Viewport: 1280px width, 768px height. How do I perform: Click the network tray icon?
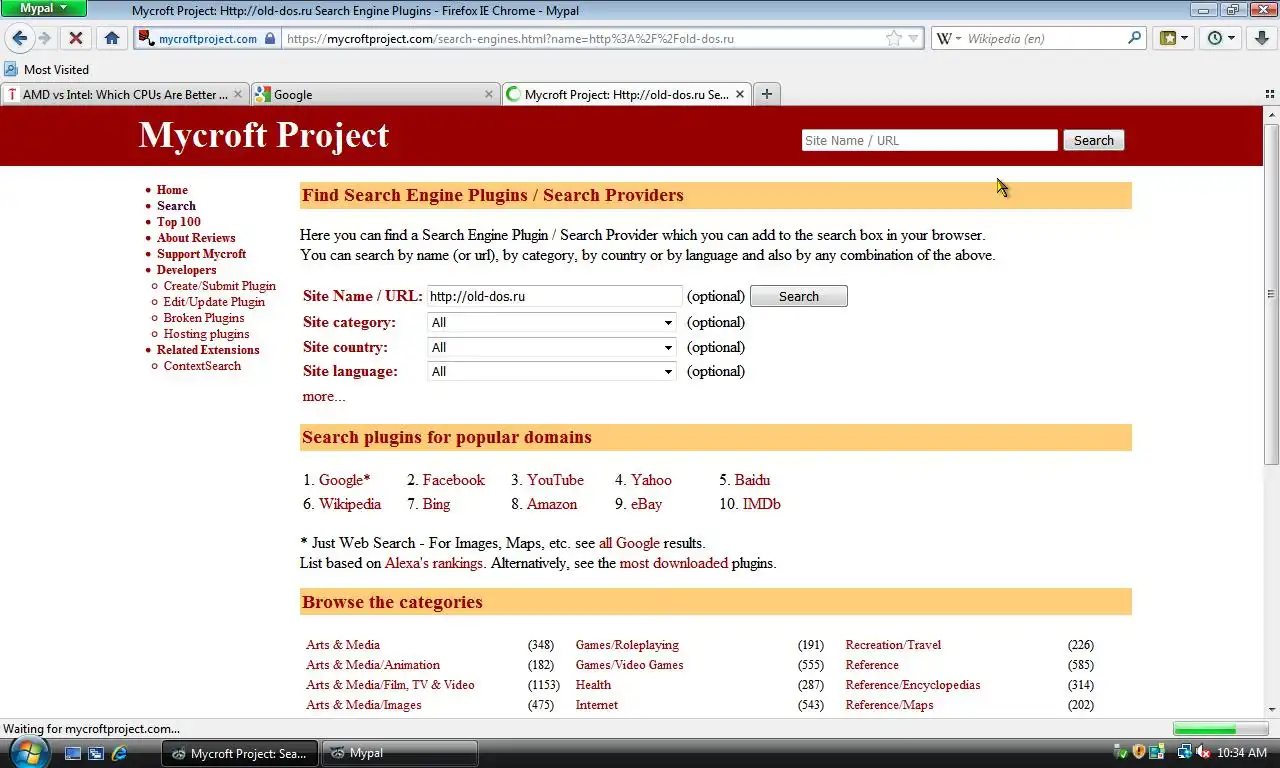[1185, 753]
